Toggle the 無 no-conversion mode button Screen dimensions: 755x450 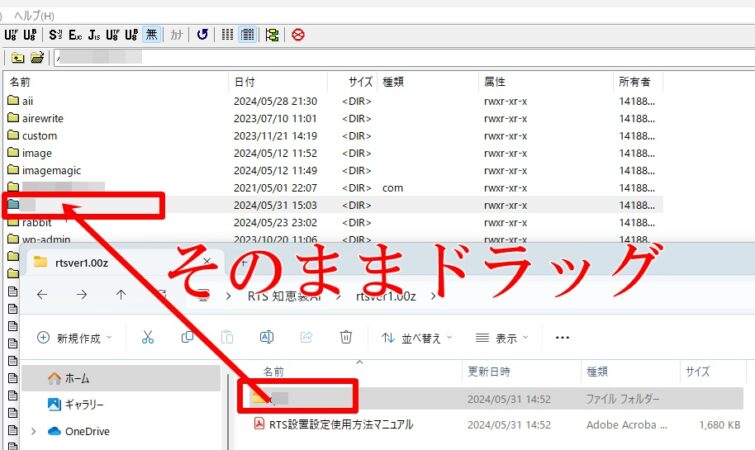151,34
